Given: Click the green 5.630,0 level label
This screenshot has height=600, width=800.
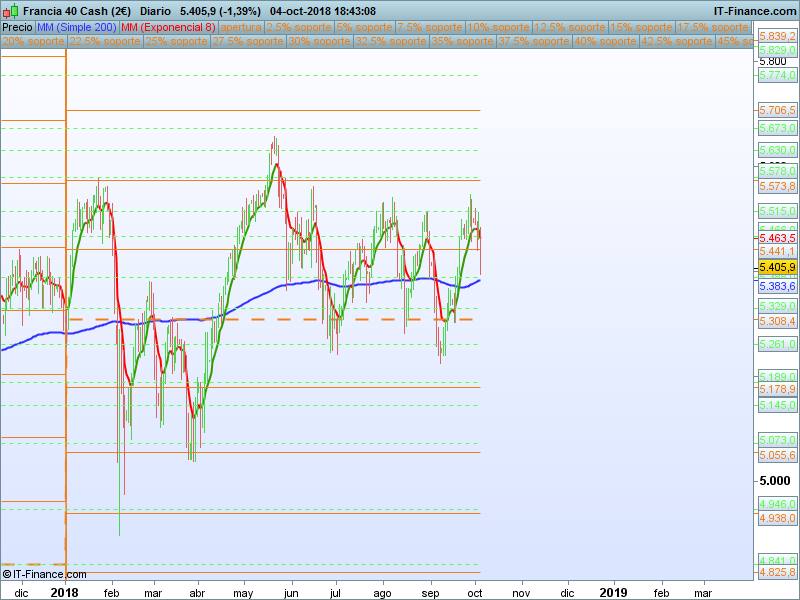Looking at the screenshot, I should (x=777, y=150).
